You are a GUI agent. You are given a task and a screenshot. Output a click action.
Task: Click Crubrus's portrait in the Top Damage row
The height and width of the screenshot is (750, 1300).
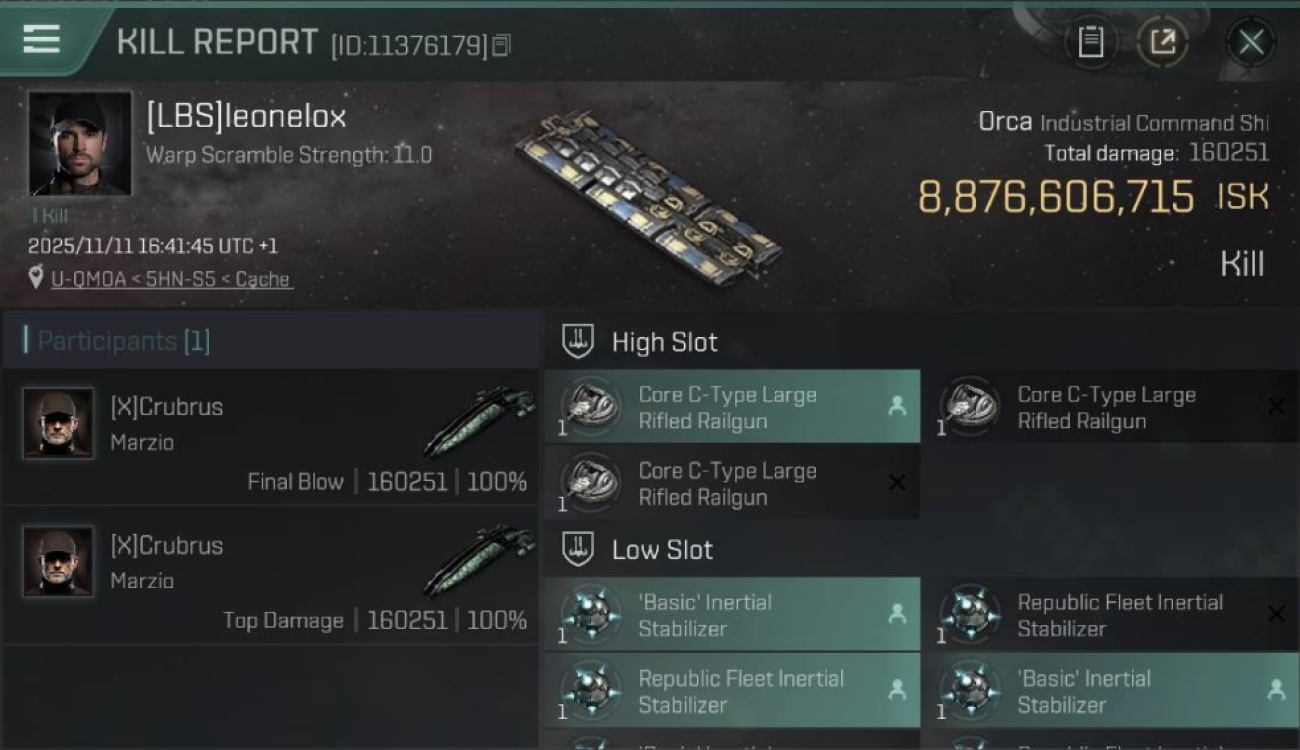pyautogui.click(x=58, y=562)
